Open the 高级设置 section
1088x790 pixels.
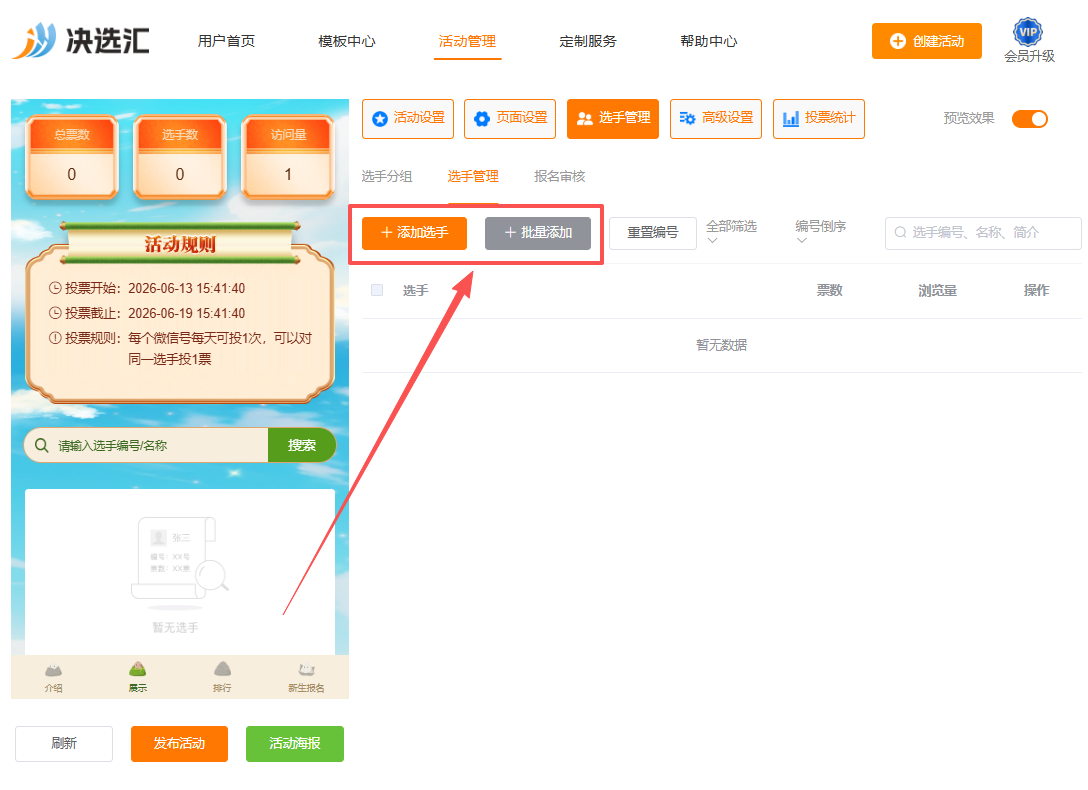[716, 119]
